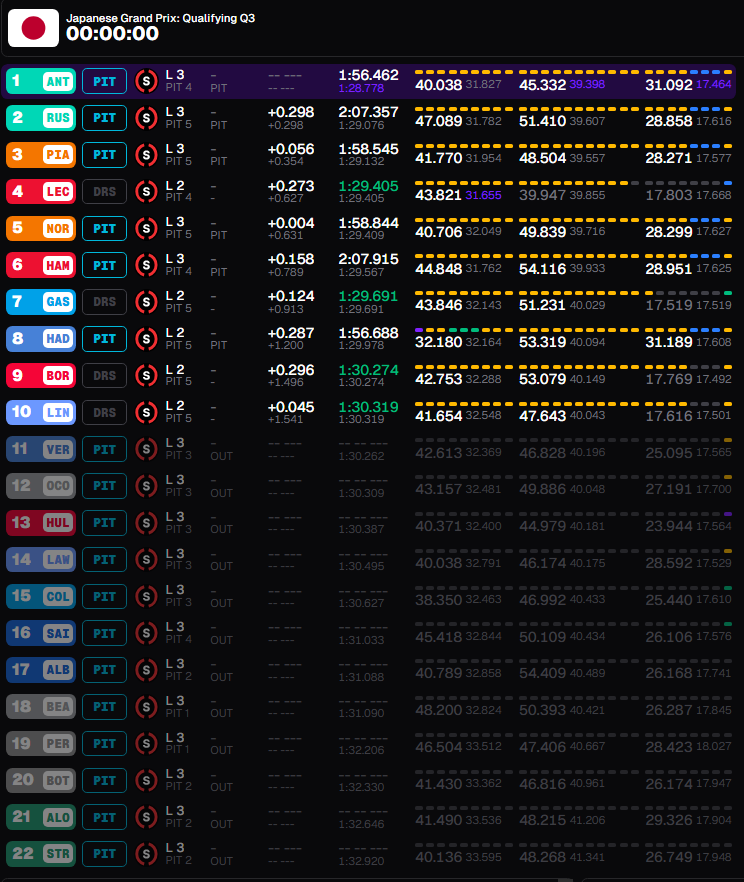Click soft tyre icon in RUS row
Image resolution: width=744 pixels, height=882 pixels.
pyautogui.click(x=146, y=118)
